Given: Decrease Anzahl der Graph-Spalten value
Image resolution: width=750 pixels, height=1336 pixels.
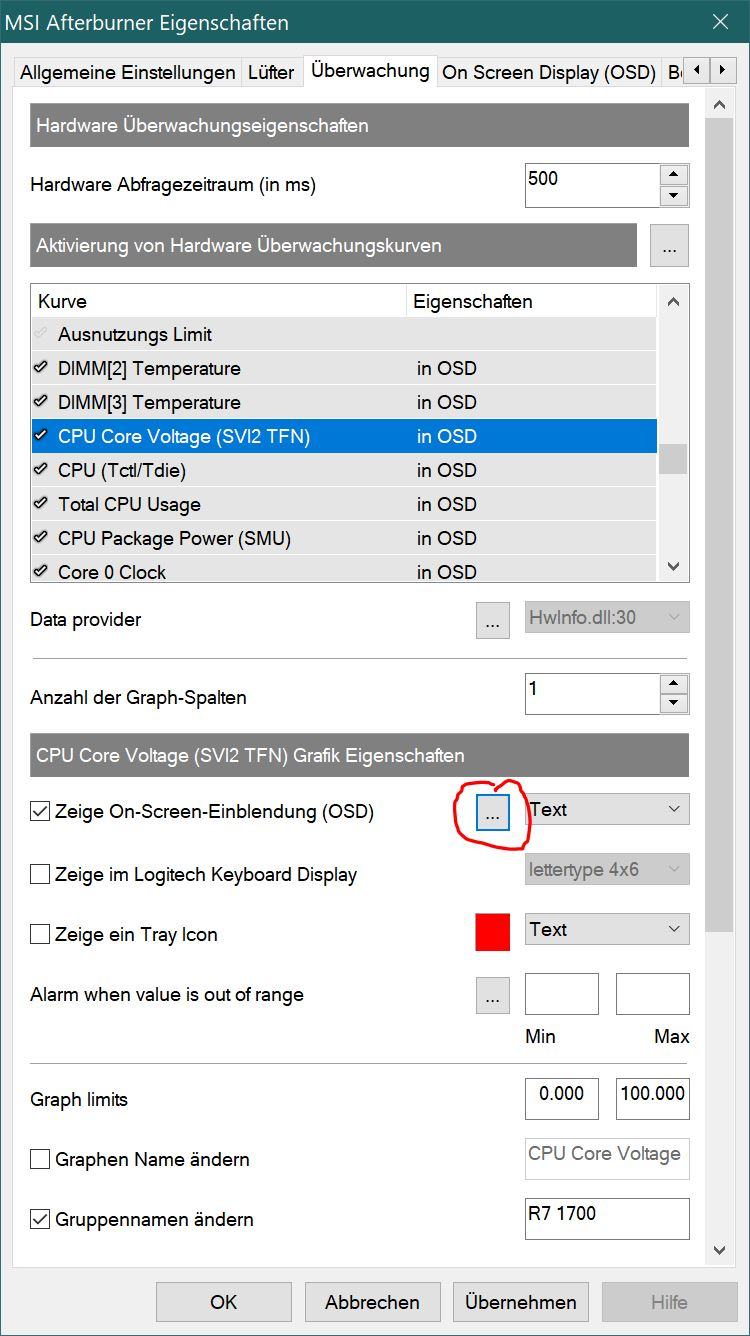Looking at the screenshot, I should pos(675,704).
